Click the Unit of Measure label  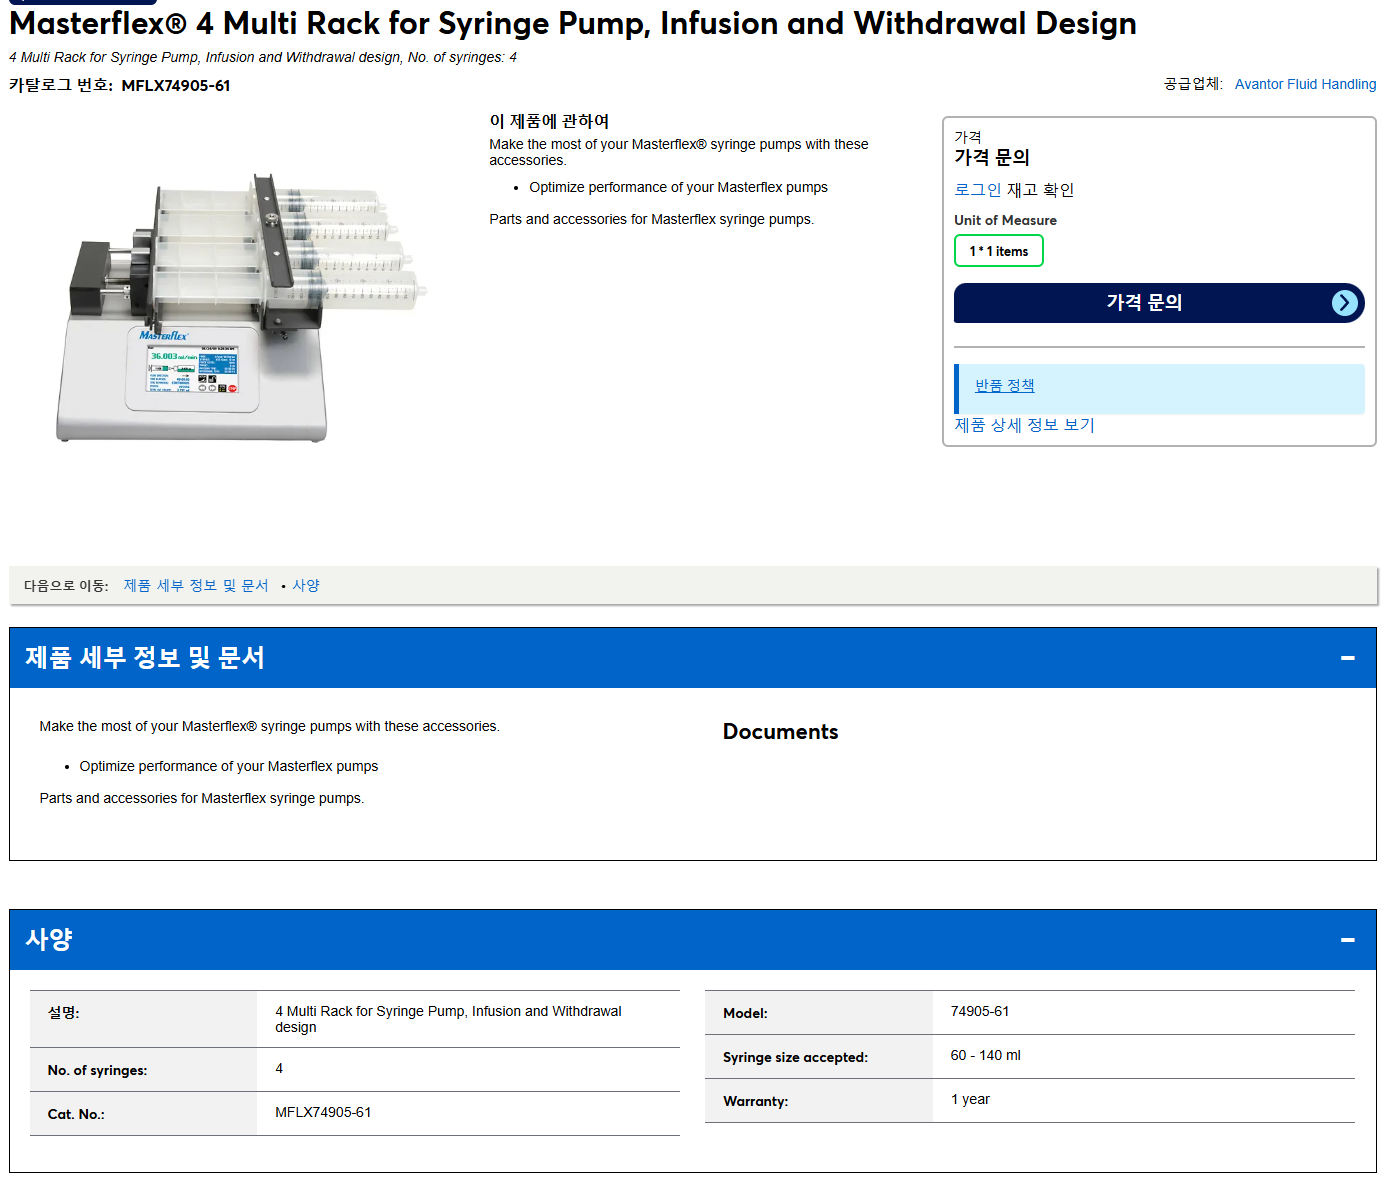pyautogui.click(x=1005, y=220)
